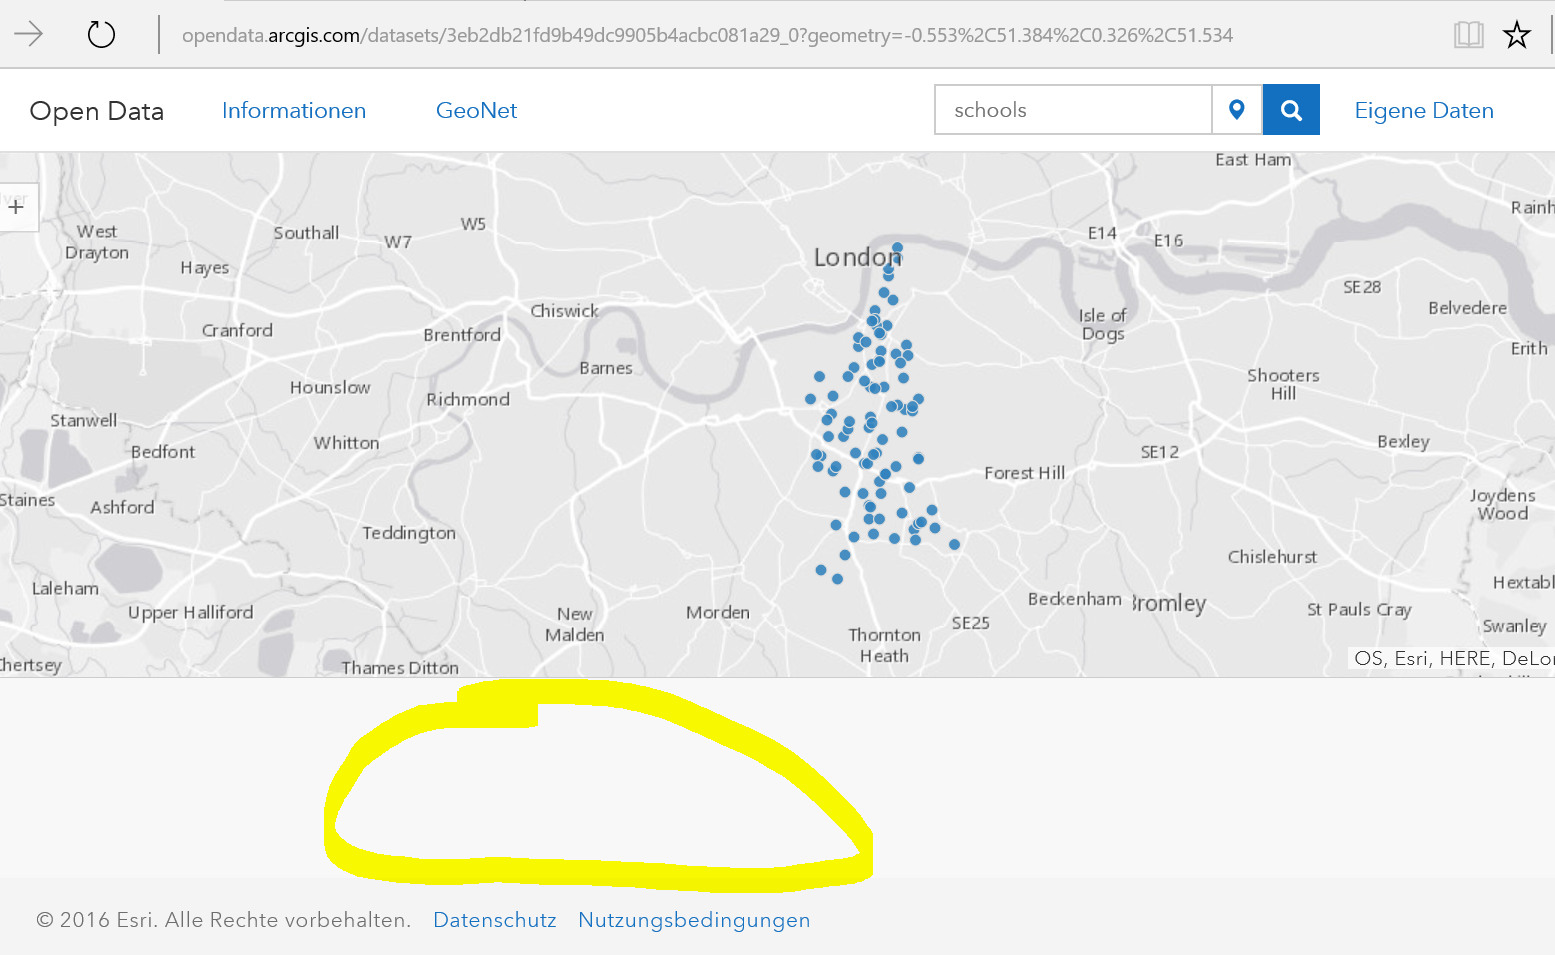This screenshot has height=955, width=1555.
Task: Click the Thornton Heath map label
Action: [x=885, y=645]
